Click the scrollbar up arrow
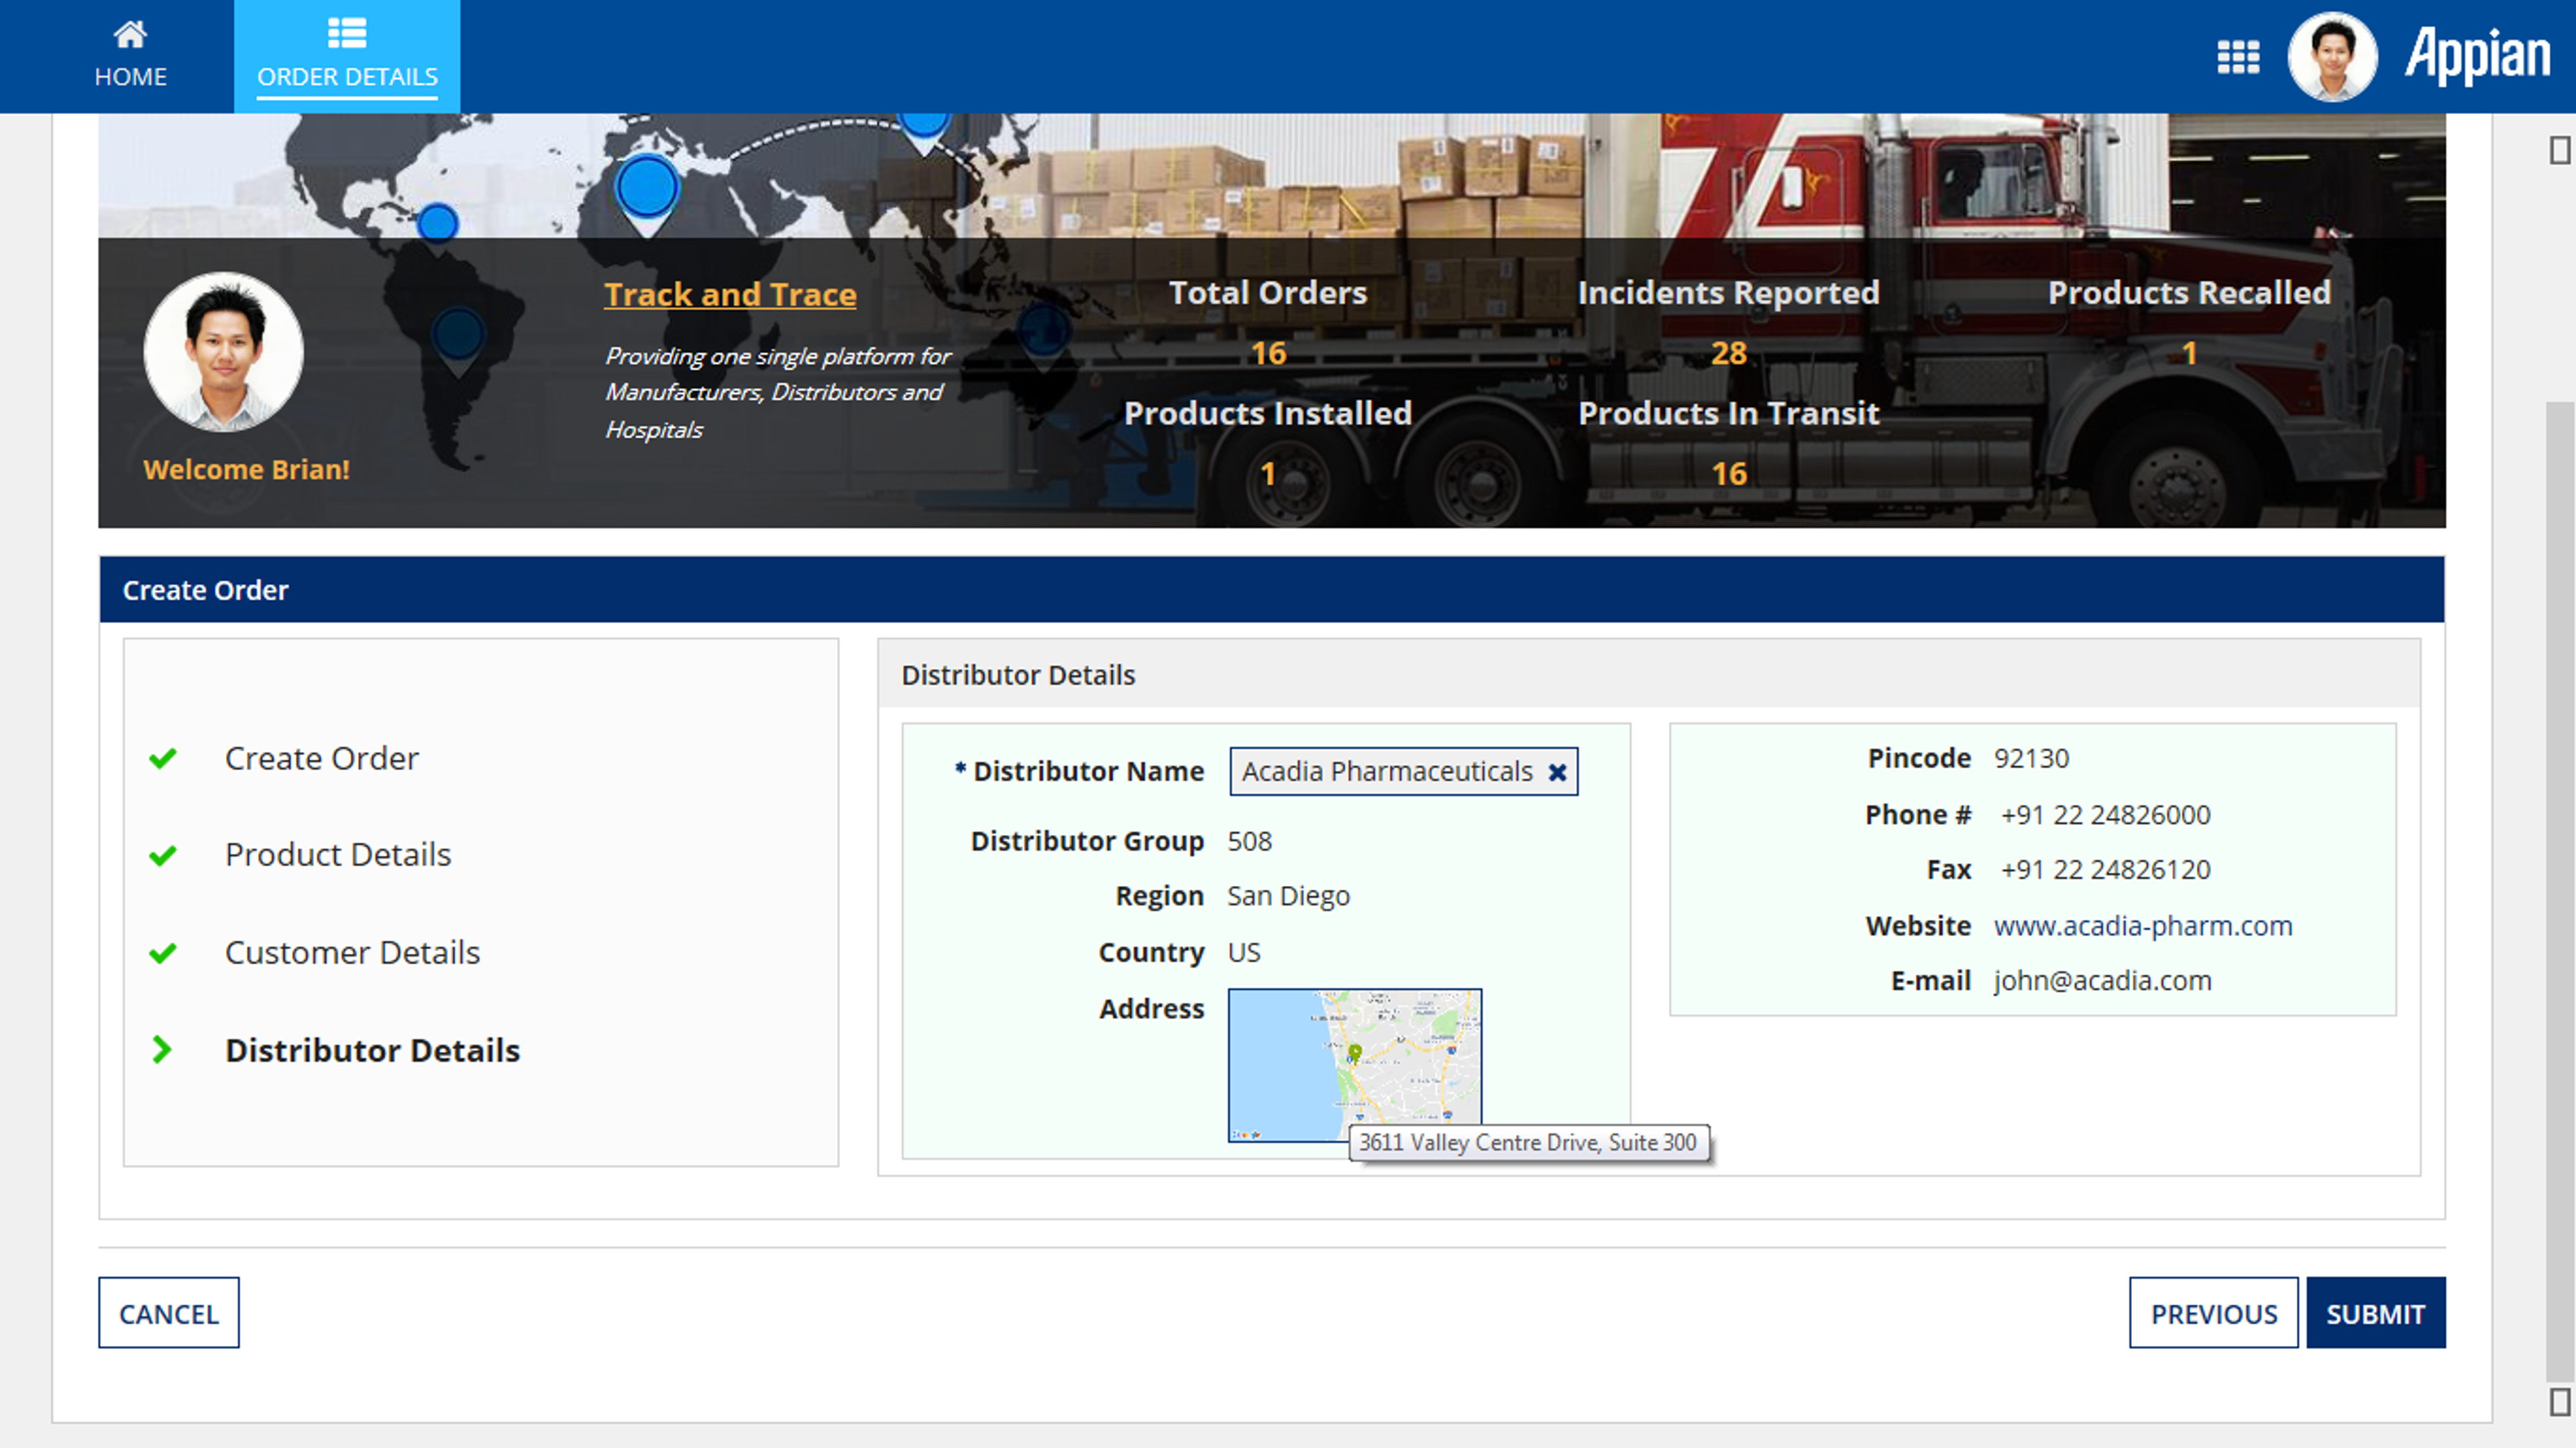Image resolution: width=2576 pixels, height=1448 pixels. click(2560, 150)
